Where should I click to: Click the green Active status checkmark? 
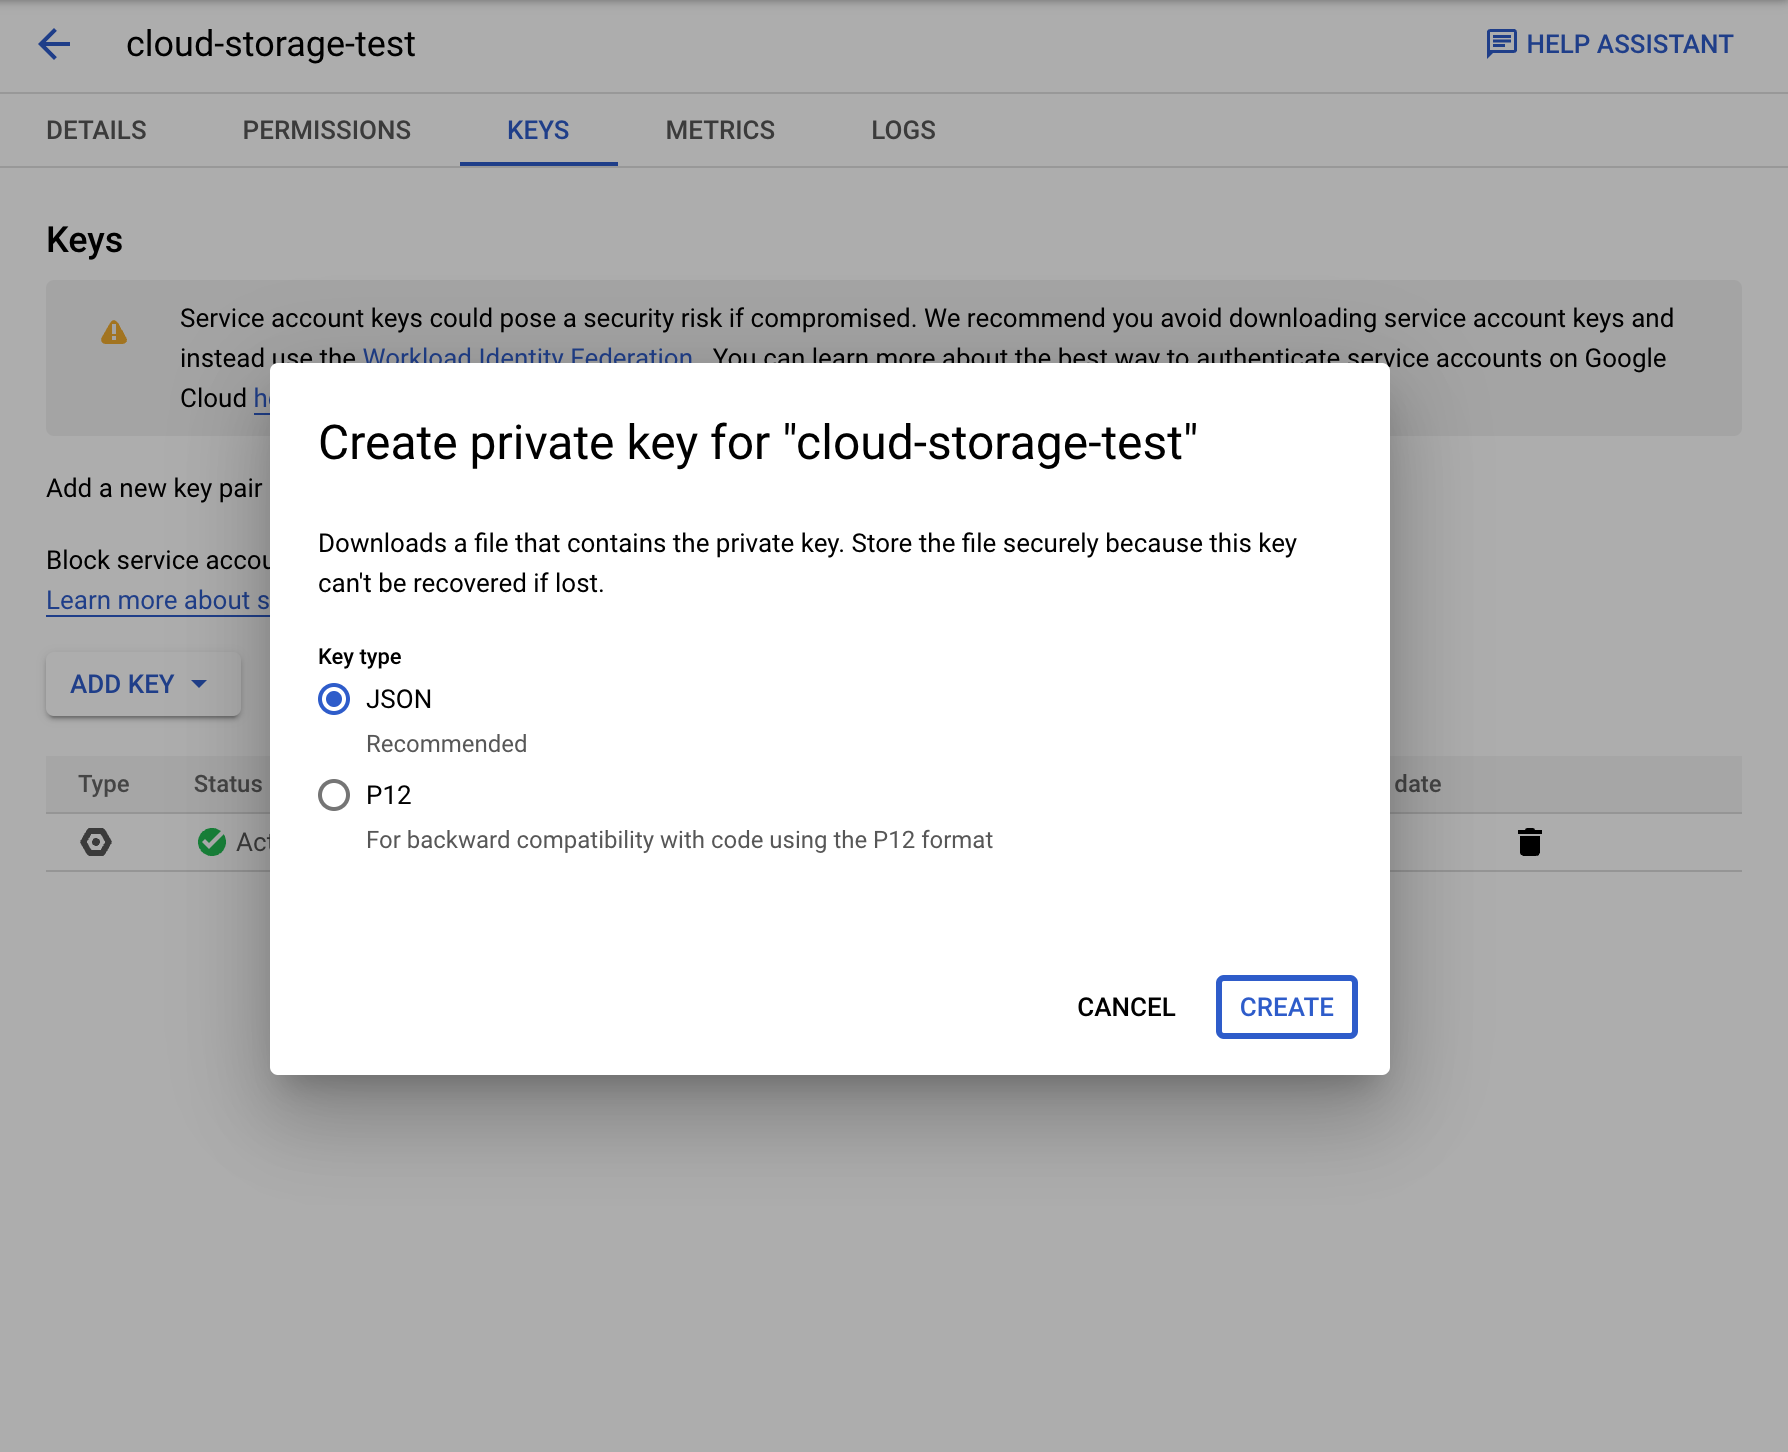[212, 842]
